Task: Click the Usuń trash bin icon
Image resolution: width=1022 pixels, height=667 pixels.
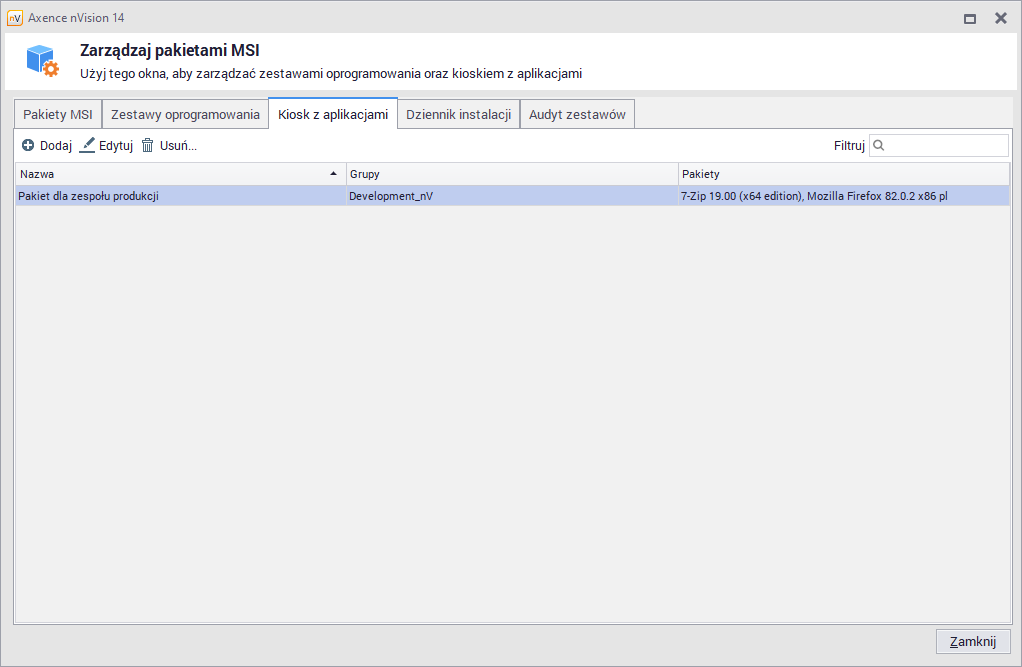Action: point(148,146)
